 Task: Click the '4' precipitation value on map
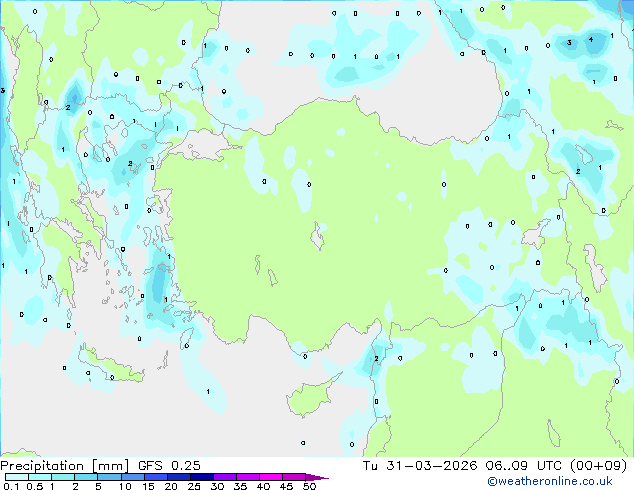[x=591, y=39]
